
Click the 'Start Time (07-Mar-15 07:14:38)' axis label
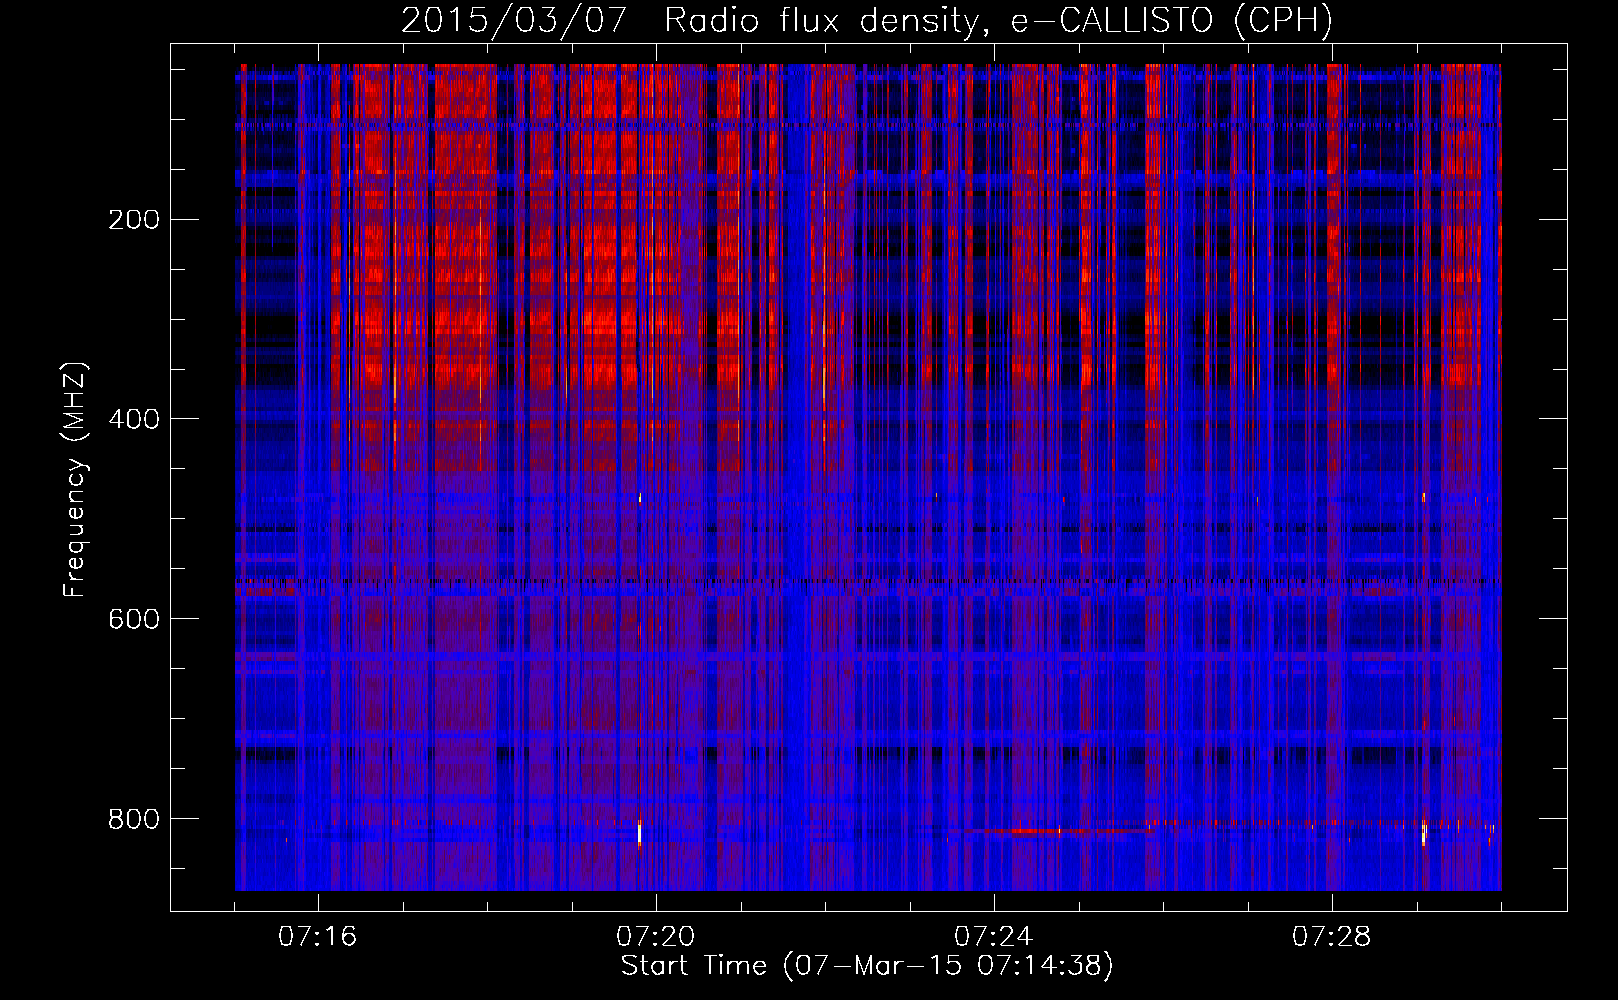867,966
